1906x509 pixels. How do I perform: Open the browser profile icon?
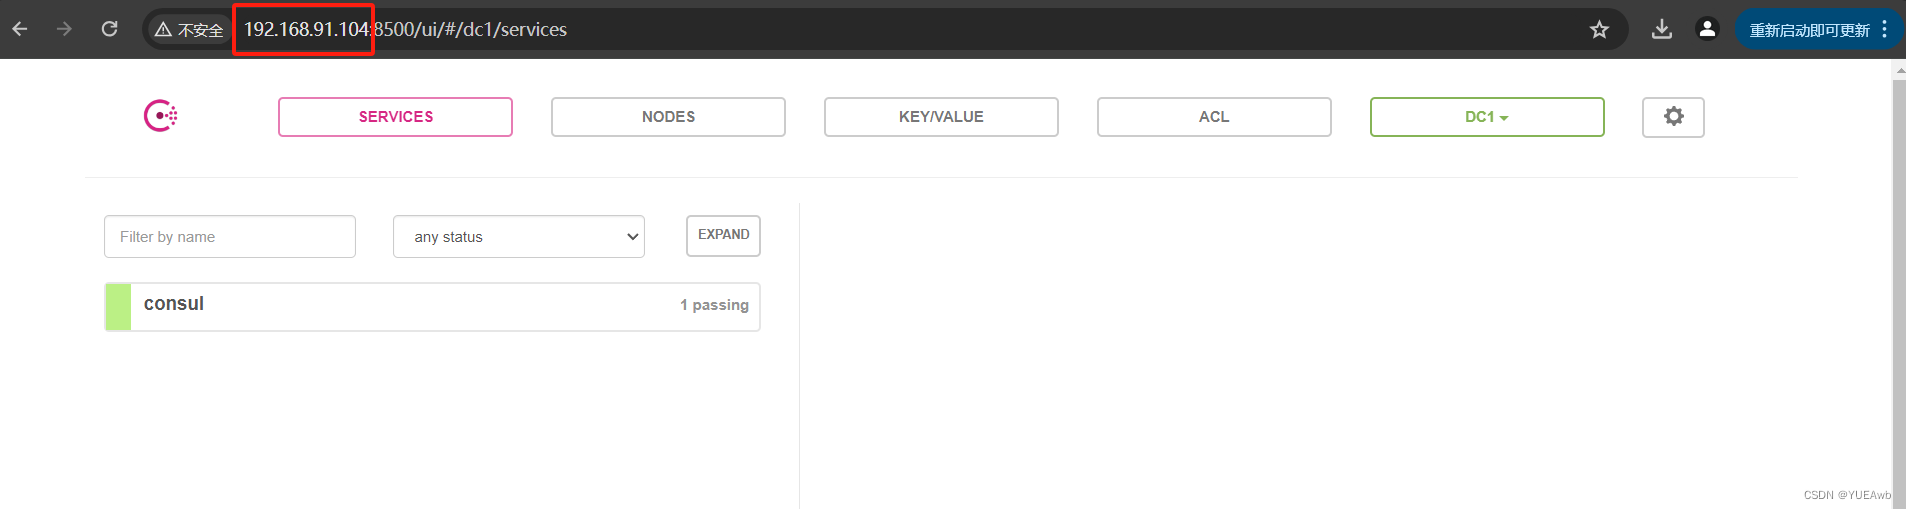tap(1707, 29)
